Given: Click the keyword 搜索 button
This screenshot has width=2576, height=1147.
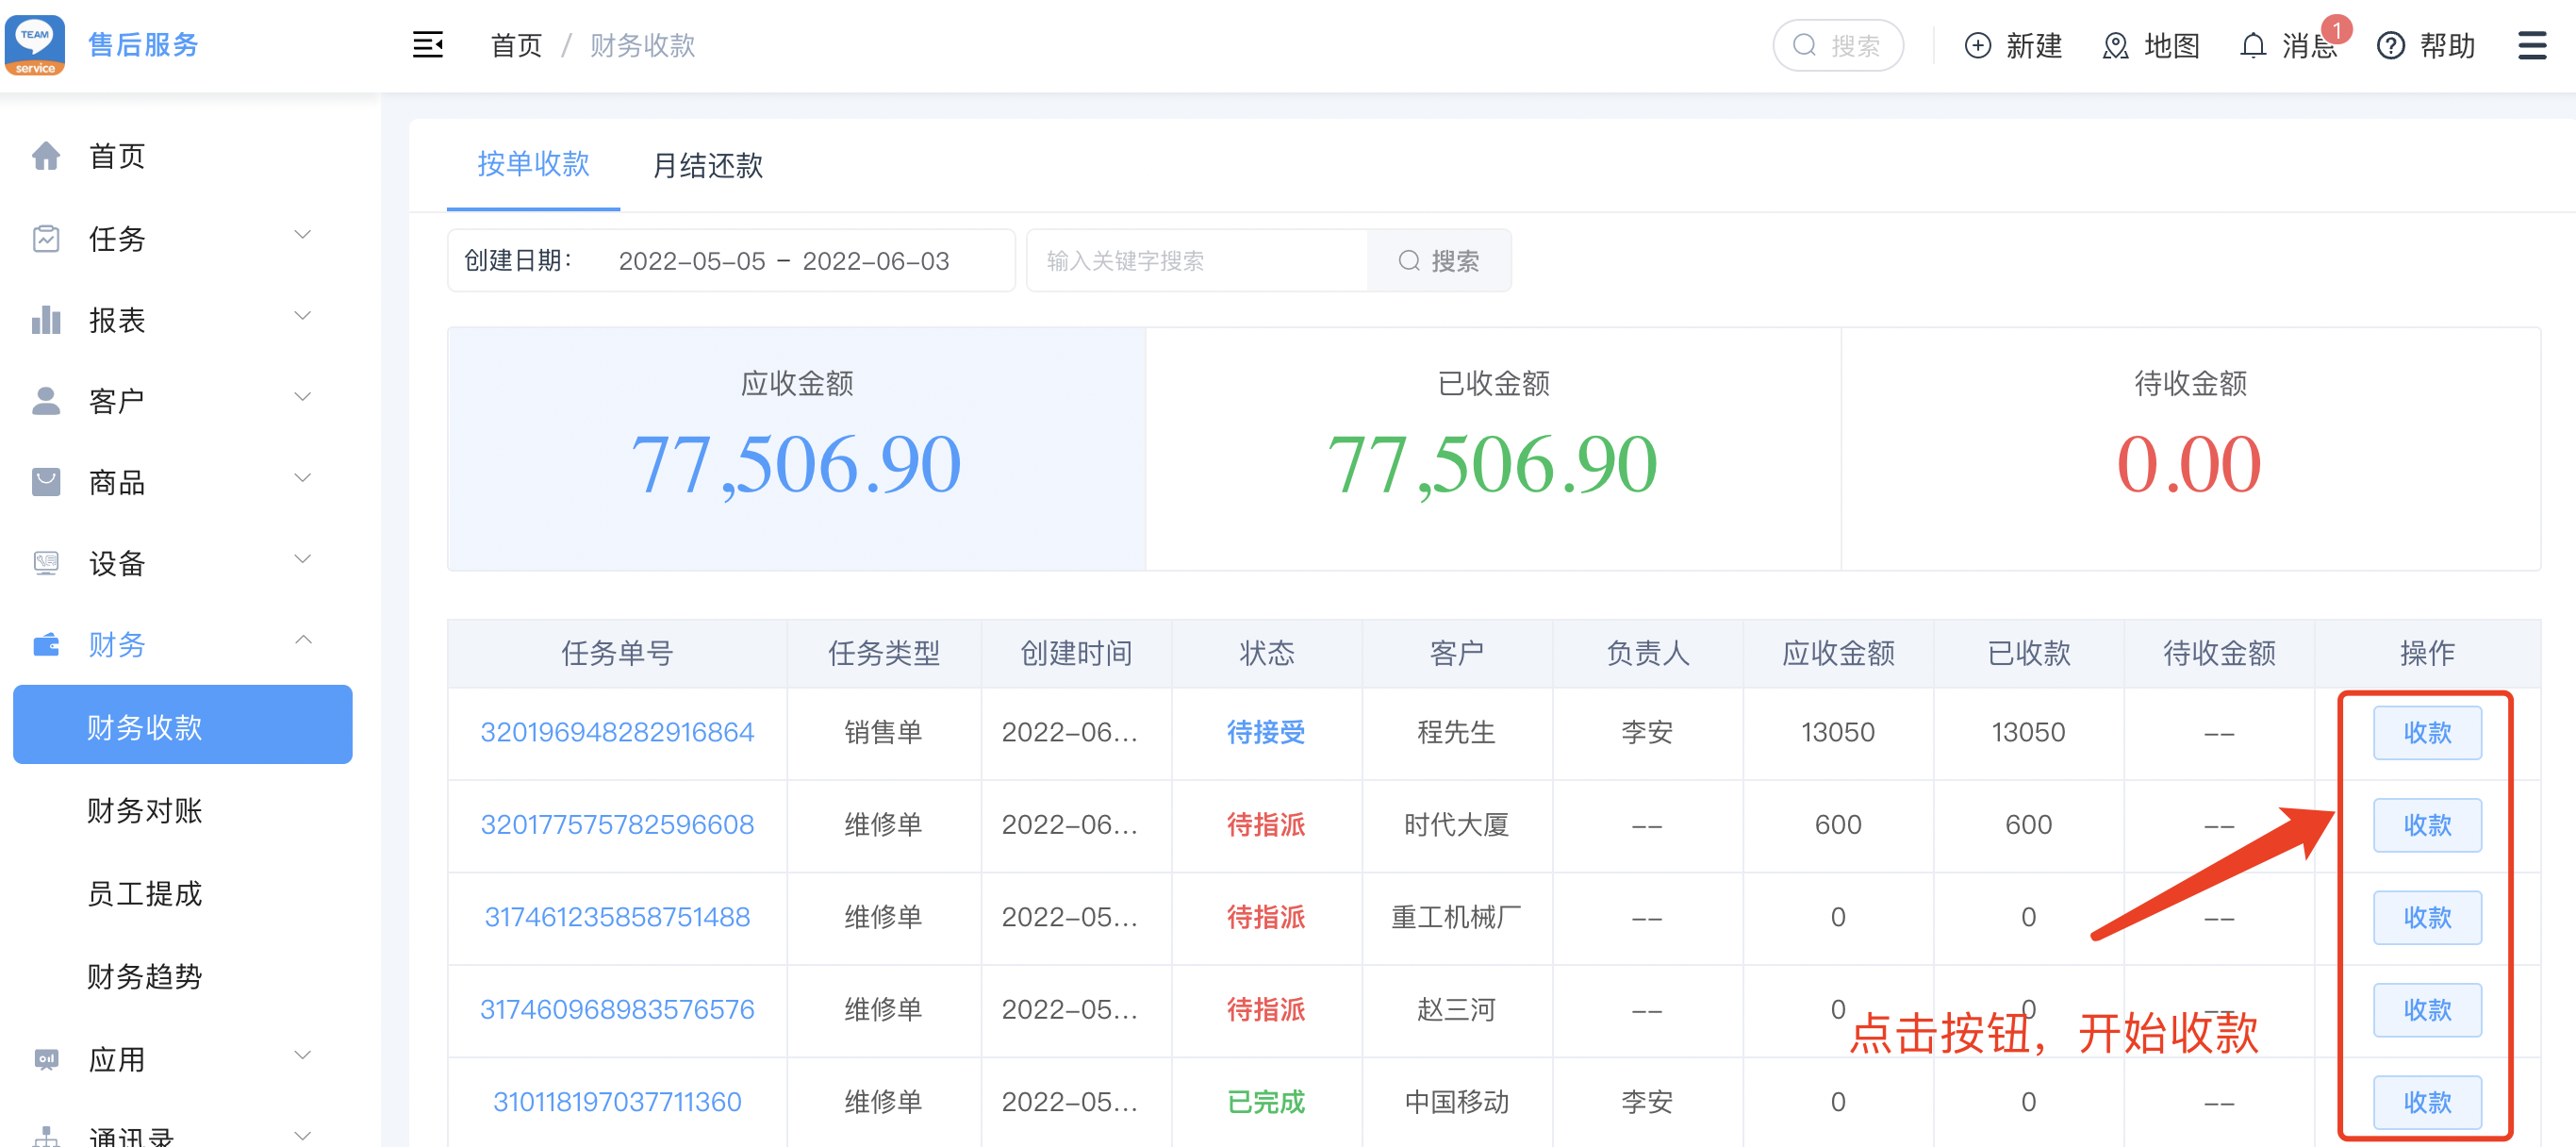Looking at the screenshot, I should (x=1438, y=261).
